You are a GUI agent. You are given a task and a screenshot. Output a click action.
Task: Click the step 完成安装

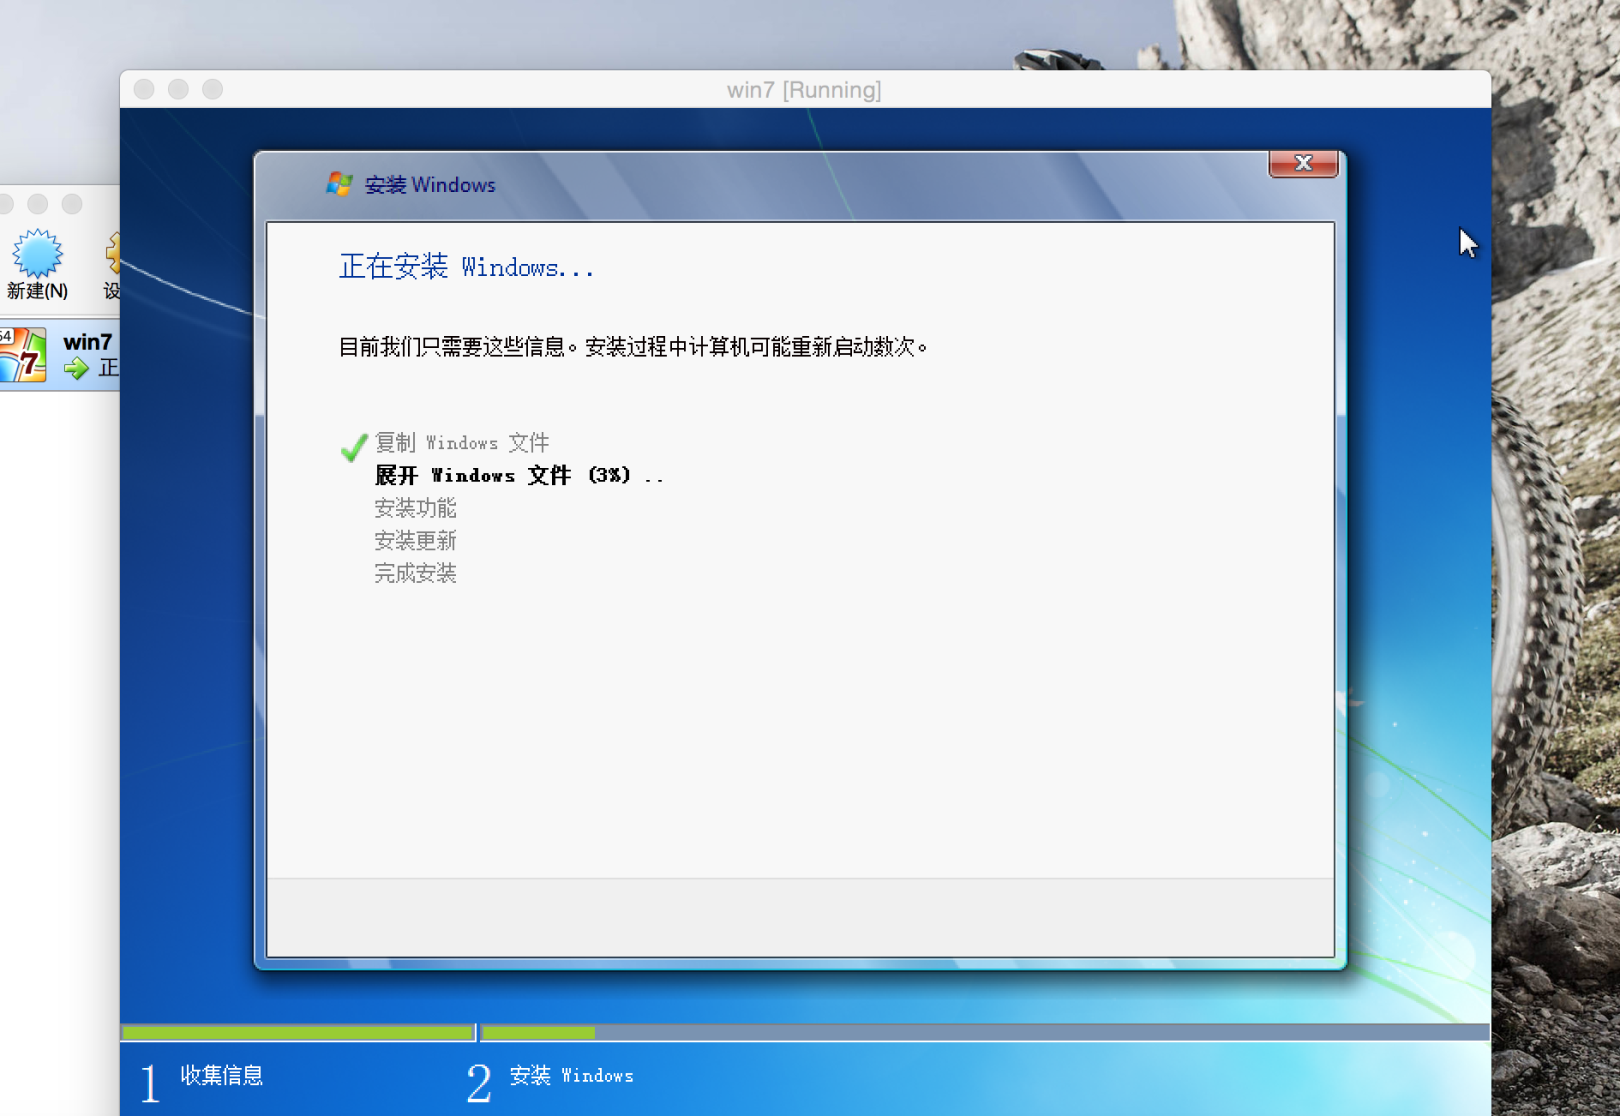click(x=415, y=573)
